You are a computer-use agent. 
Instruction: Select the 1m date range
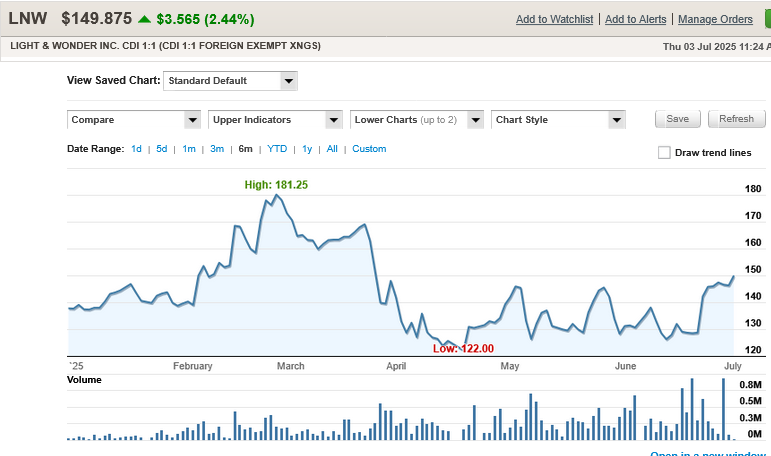click(189, 149)
